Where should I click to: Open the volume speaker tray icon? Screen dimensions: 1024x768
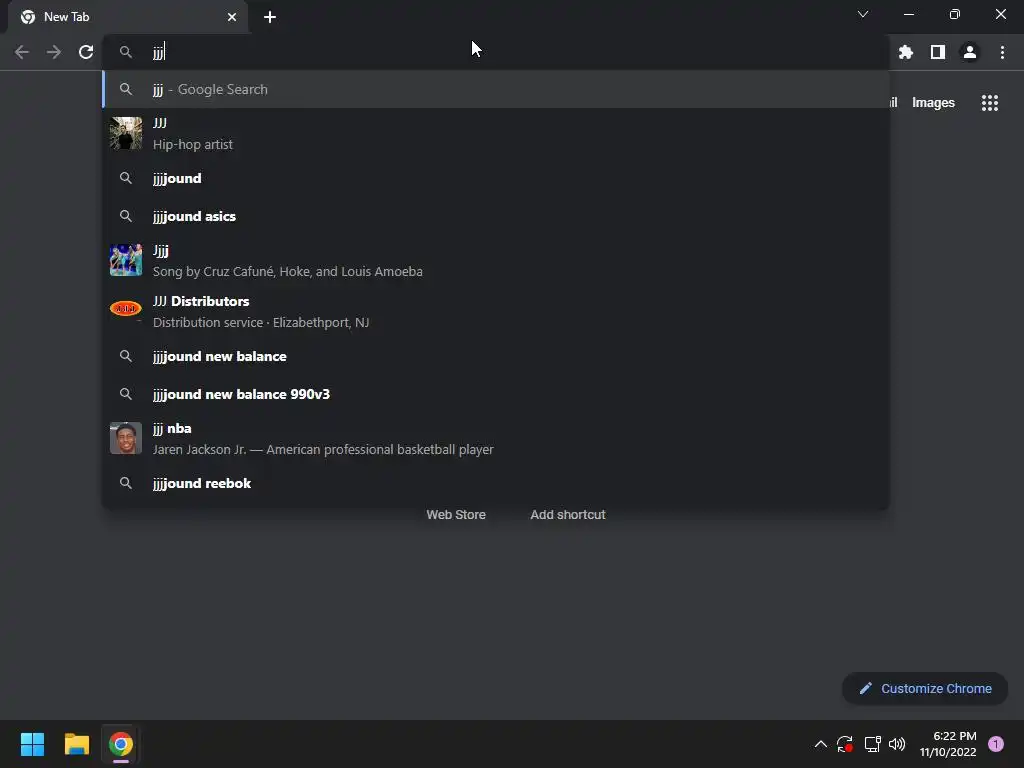coord(897,744)
